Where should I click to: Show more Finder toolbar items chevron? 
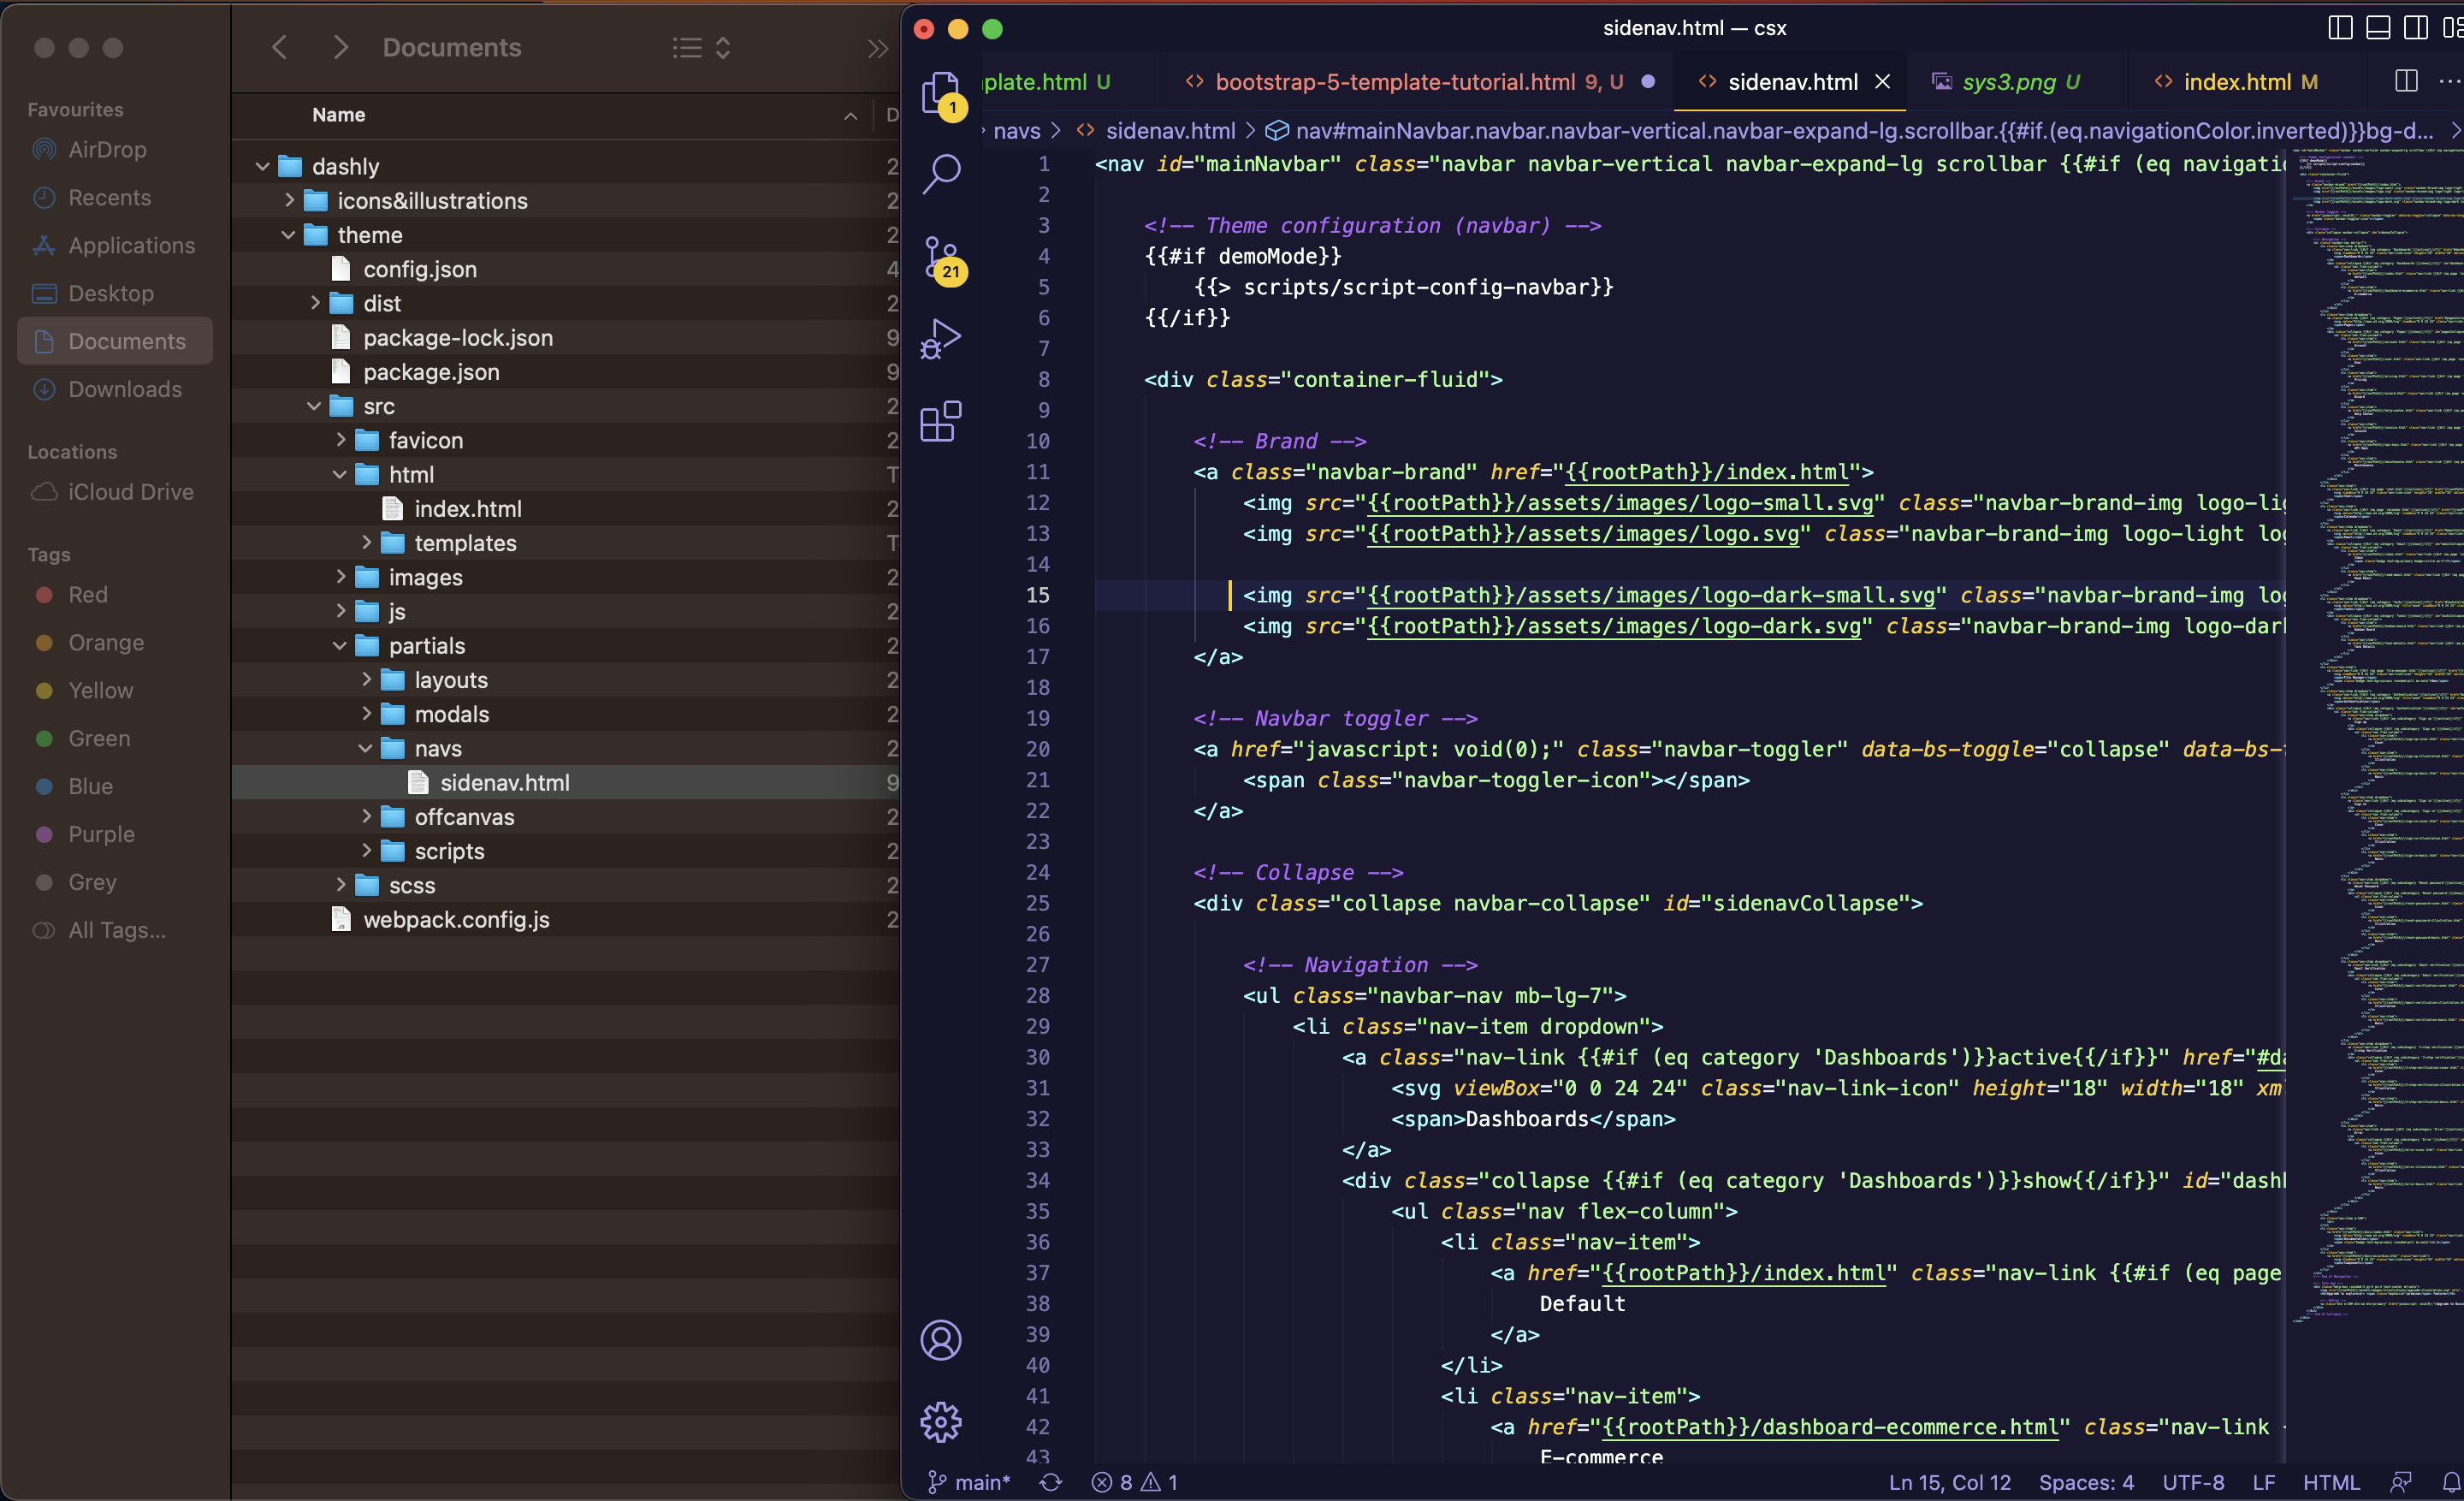[878, 48]
